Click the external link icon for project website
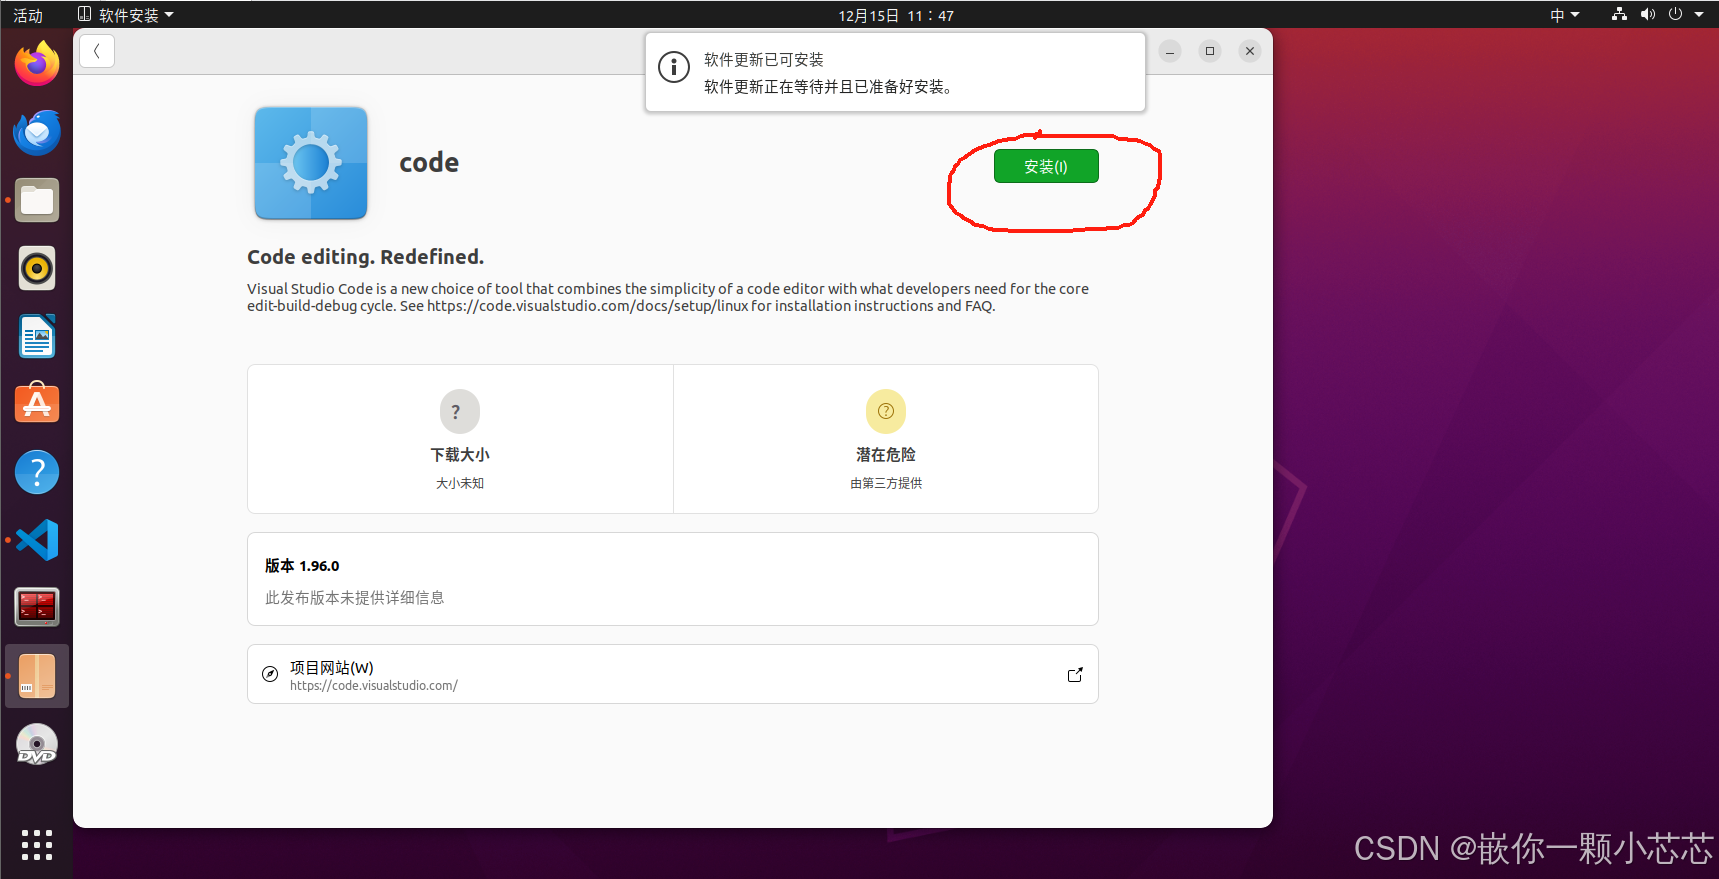The image size is (1719, 879). coord(1075,675)
